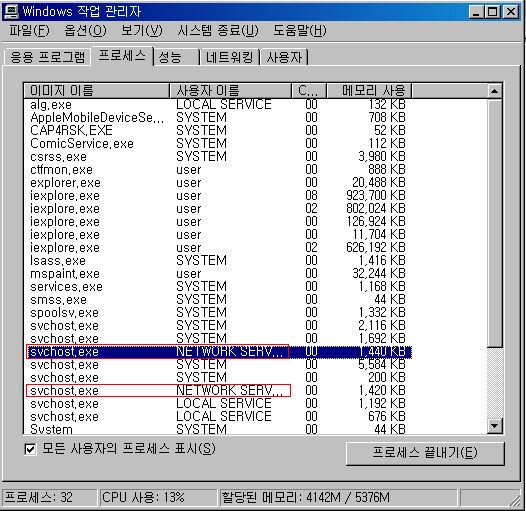Select svchost.exe using 200 KB

click(x=218, y=378)
